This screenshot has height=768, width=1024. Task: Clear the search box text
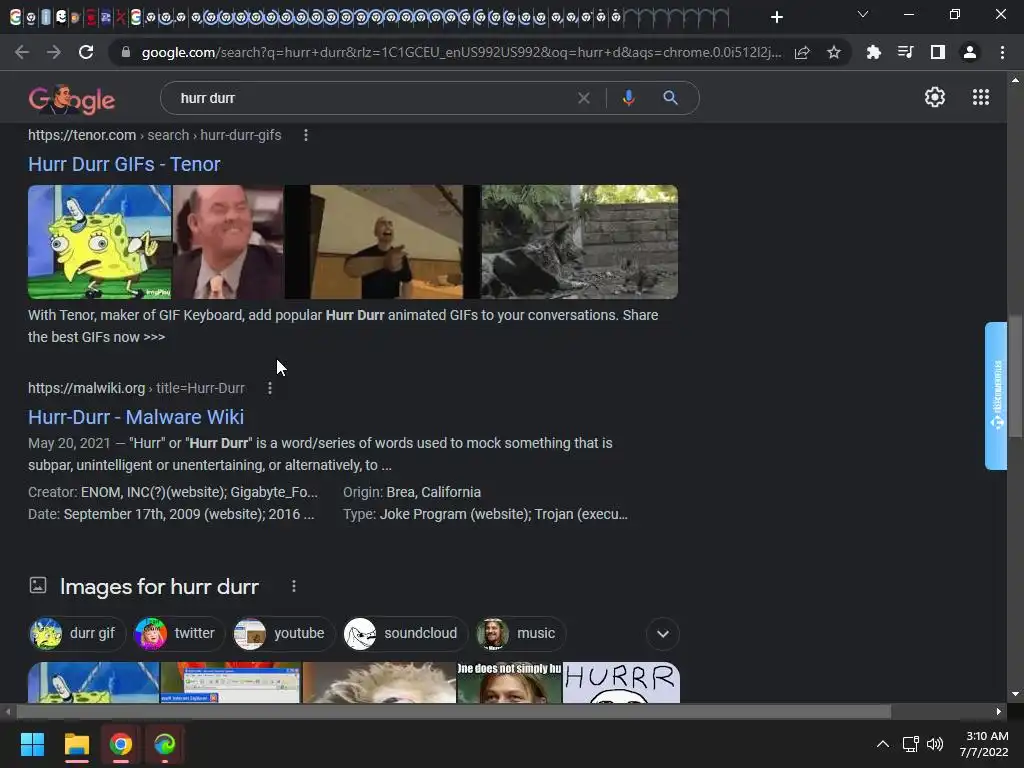pos(584,98)
